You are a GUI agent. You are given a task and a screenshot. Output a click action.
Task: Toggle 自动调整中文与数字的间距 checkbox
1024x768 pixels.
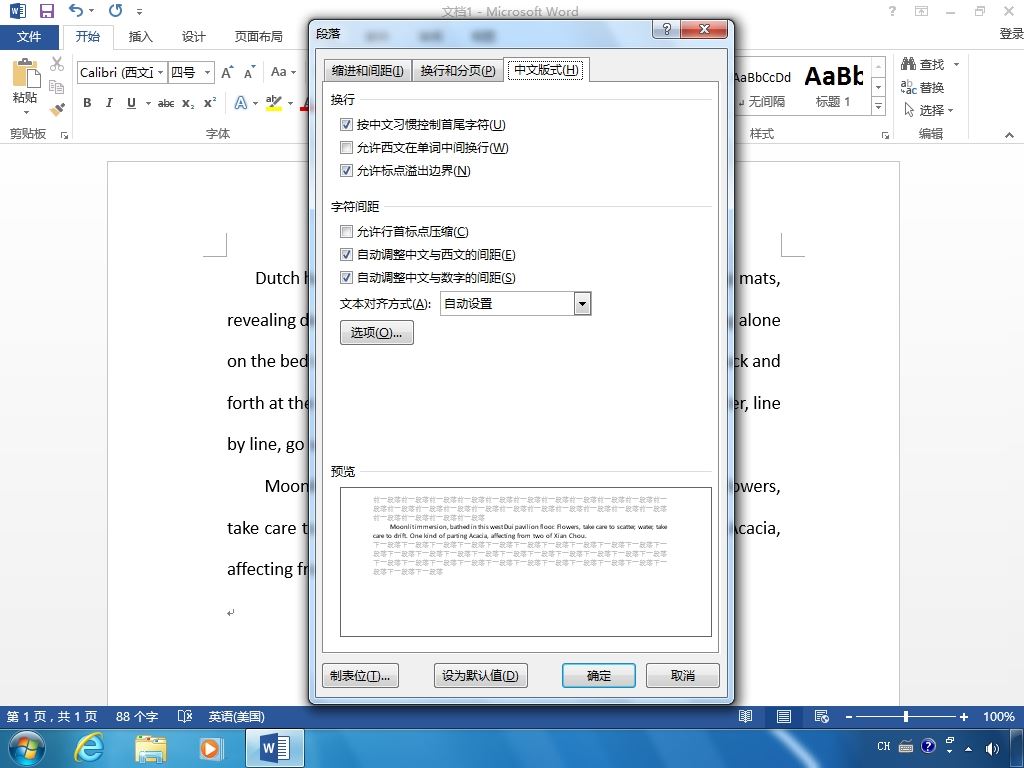click(x=346, y=278)
